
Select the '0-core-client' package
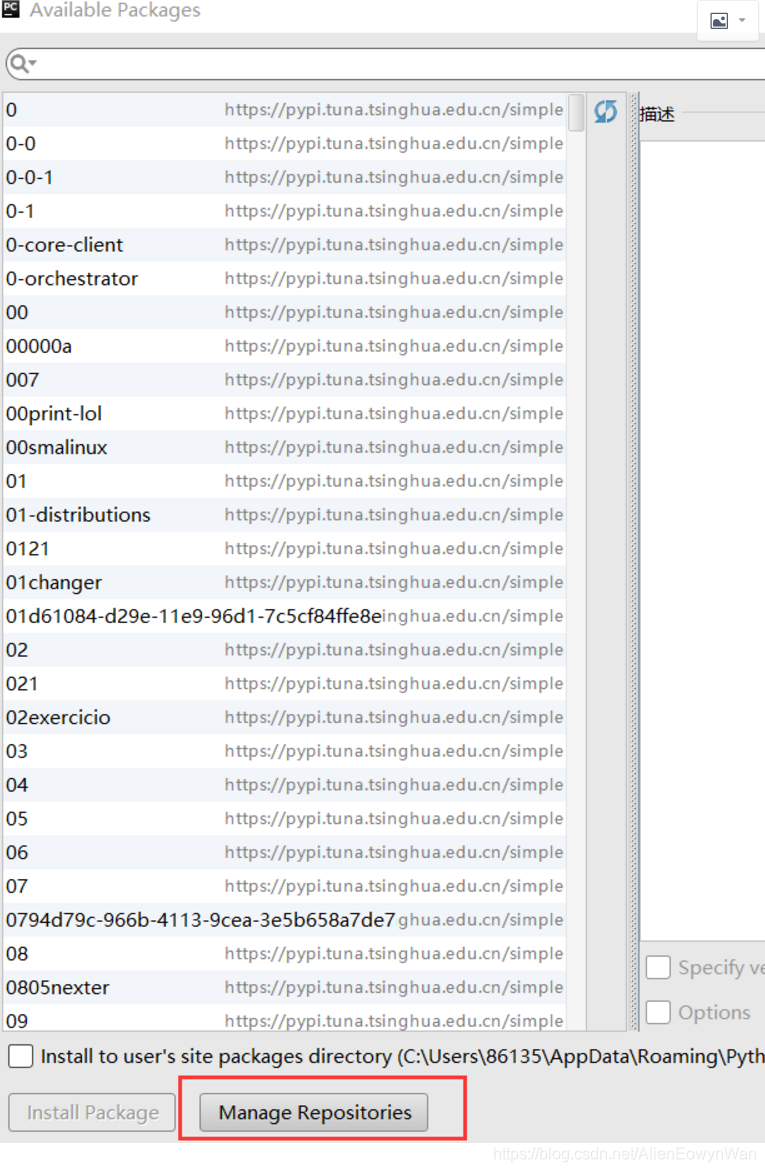tap(284, 244)
